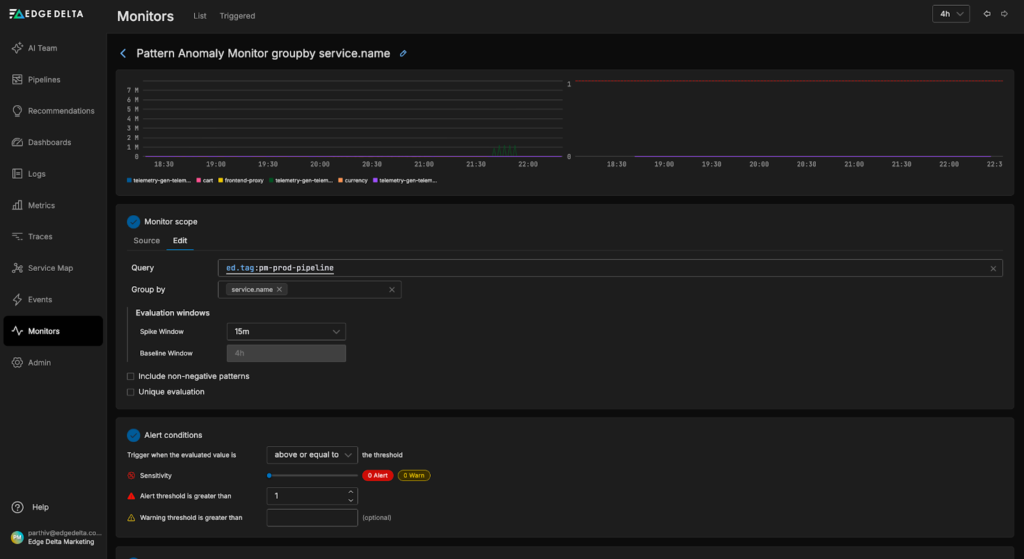
Task: Click the Events lightning icon
Action: coord(18,299)
